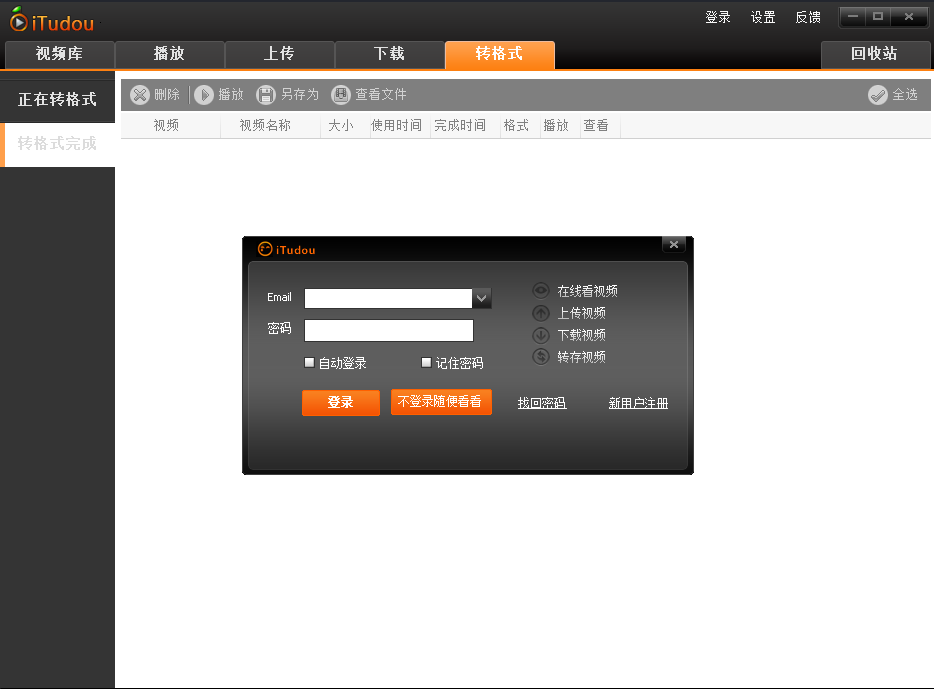Viewport: 934px width, 689px height.
Task: Go to the upload (上传) tab
Action: pyautogui.click(x=279, y=54)
